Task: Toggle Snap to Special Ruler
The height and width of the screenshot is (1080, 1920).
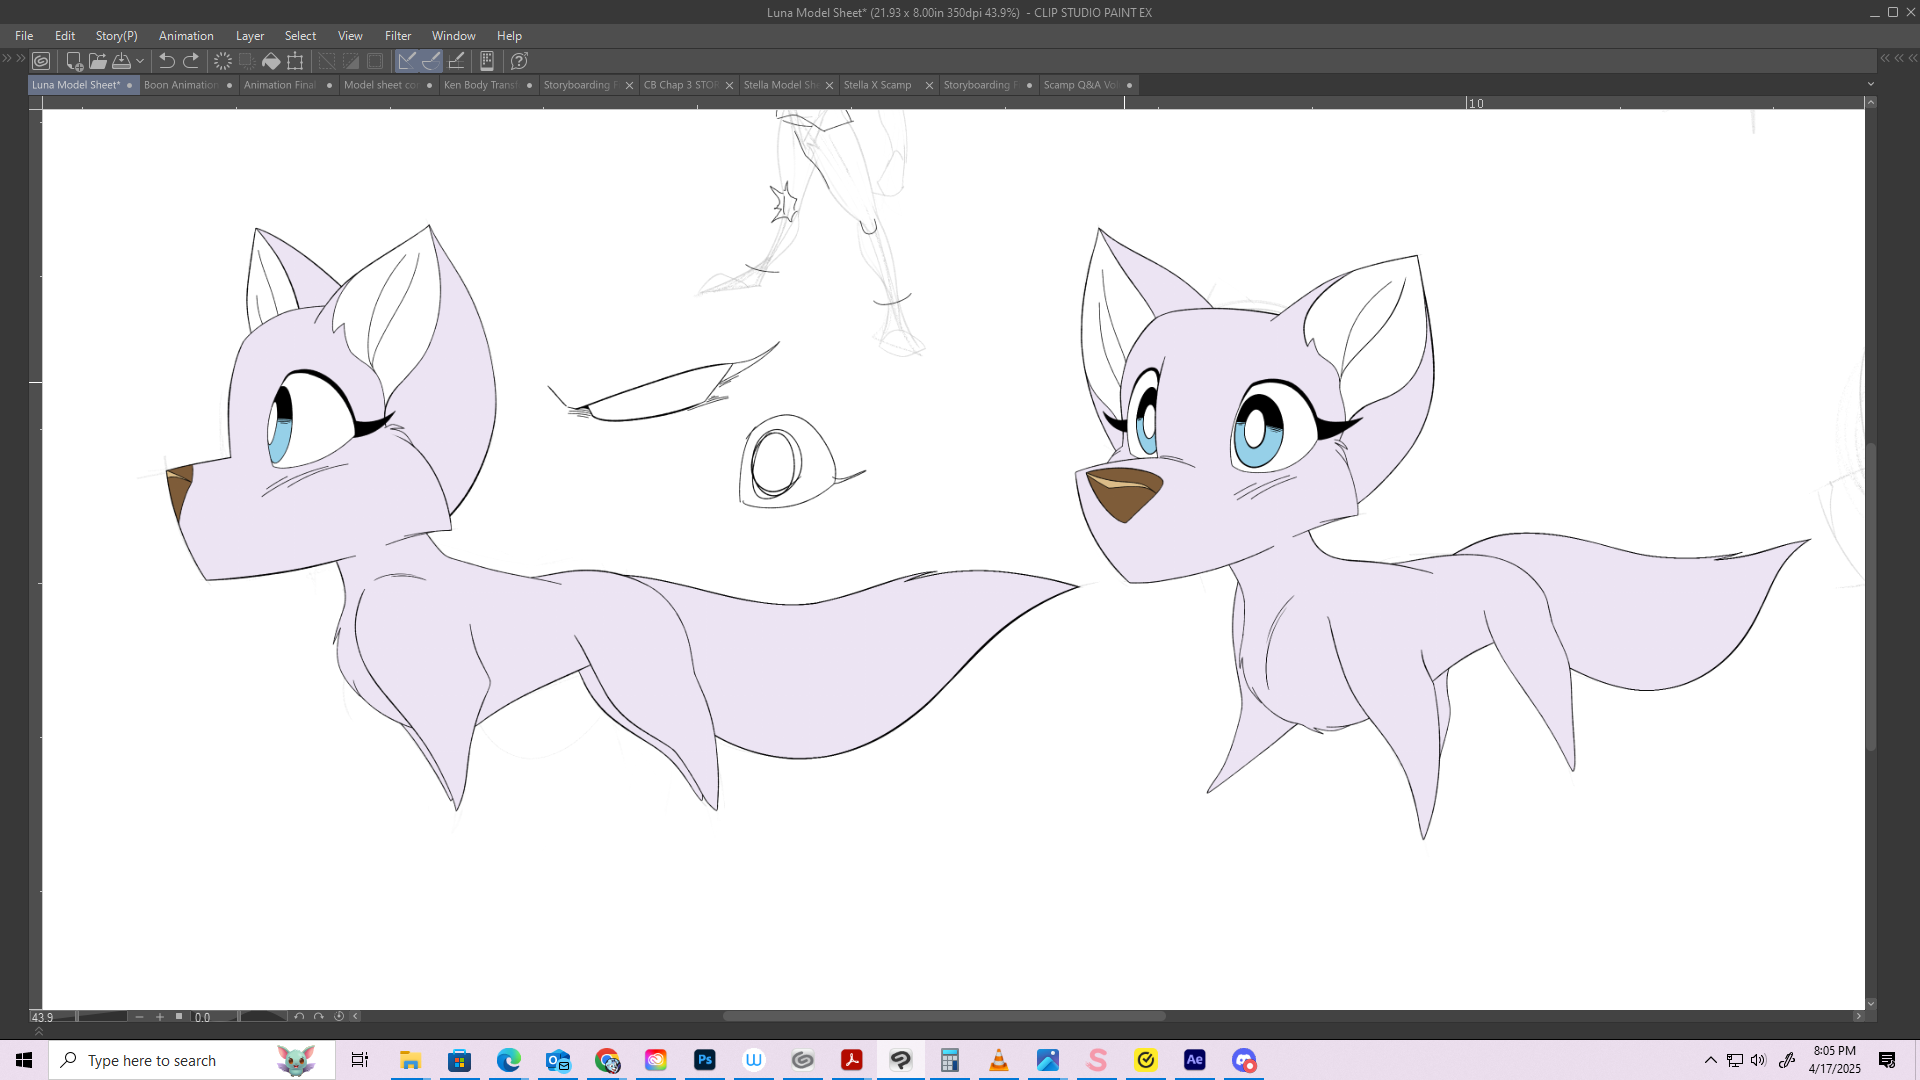Action: click(x=431, y=61)
